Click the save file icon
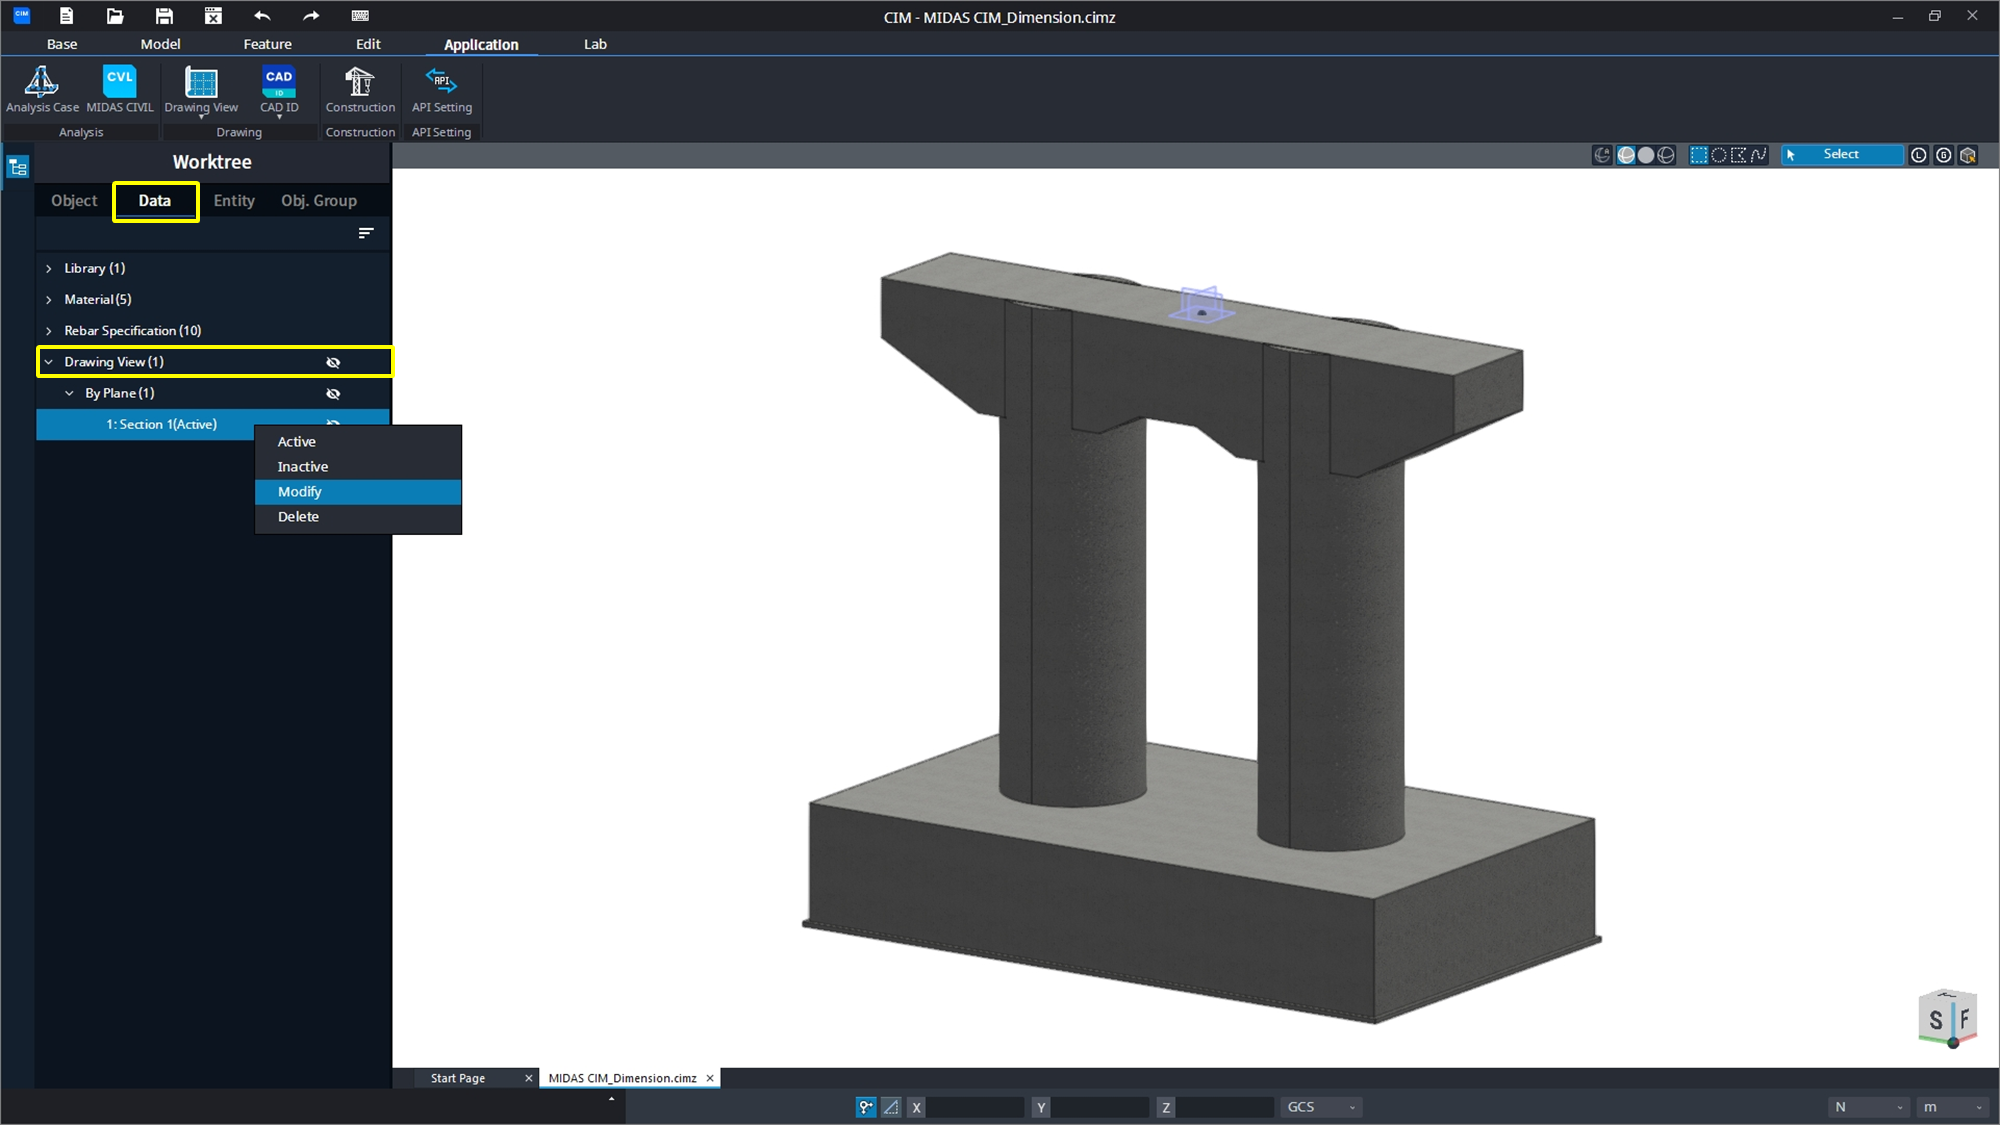This screenshot has width=2000, height=1125. click(164, 16)
